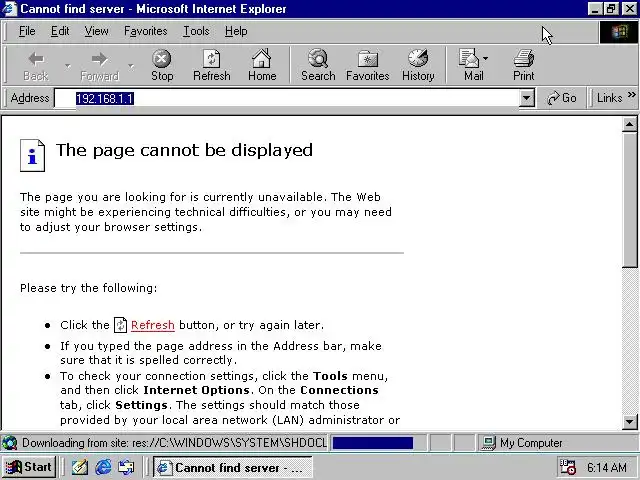The width and height of the screenshot is (640, 480).
Task: Select Cannot find server taskbar button
Action: 232,467
